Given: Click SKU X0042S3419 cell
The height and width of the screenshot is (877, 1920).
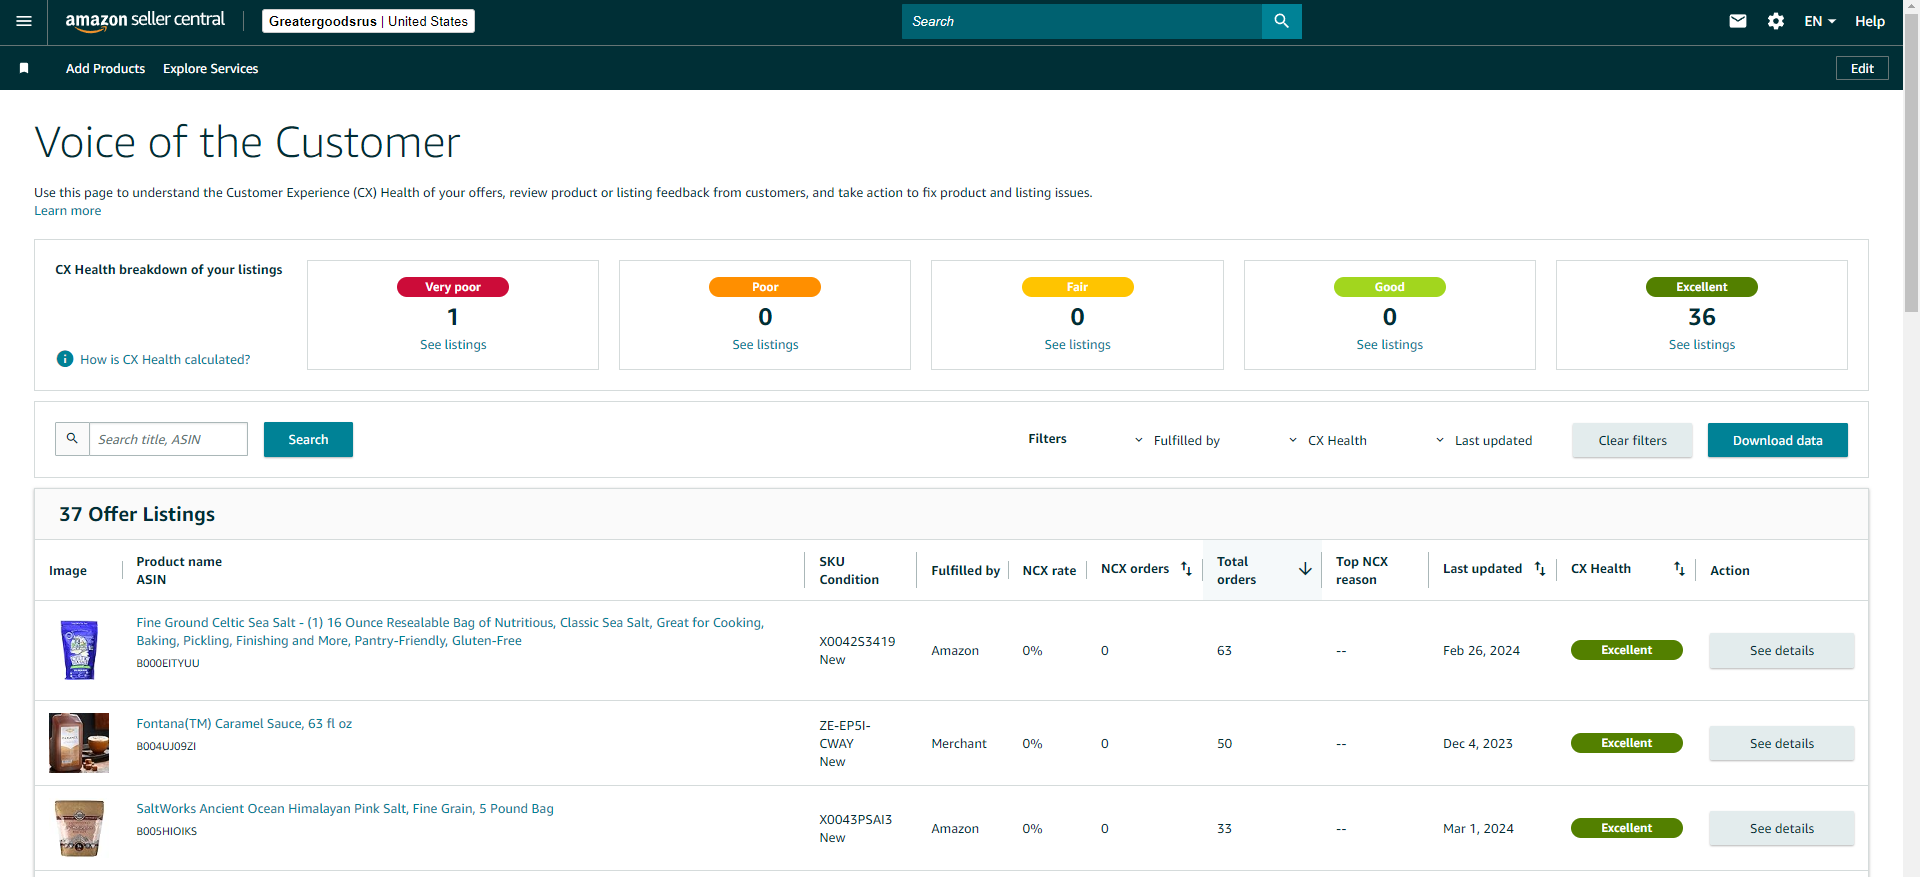Looking at the screenshot, I should (x=857, y=641).
